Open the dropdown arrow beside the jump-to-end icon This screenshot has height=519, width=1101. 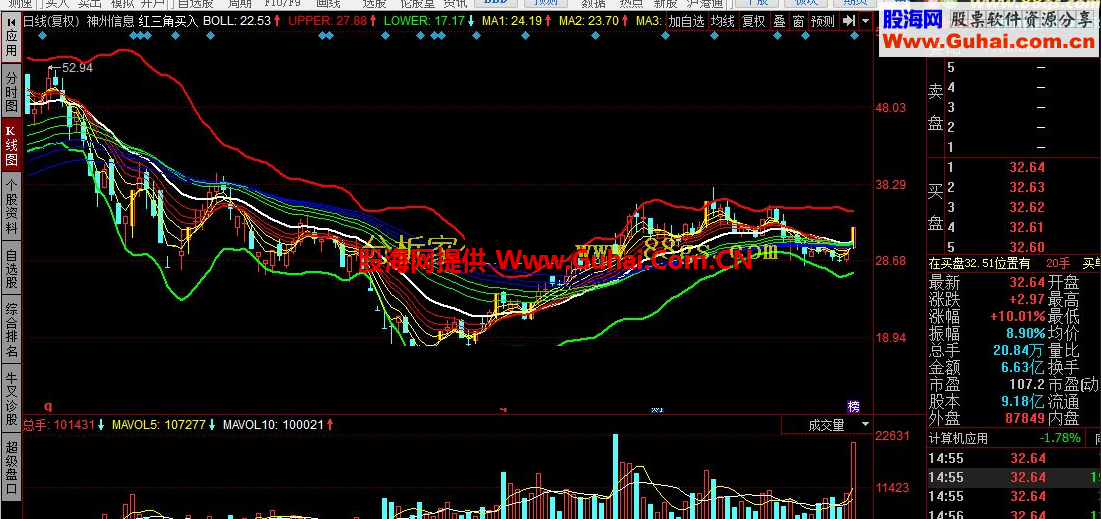pyautogui.click(x=865, y=21)
